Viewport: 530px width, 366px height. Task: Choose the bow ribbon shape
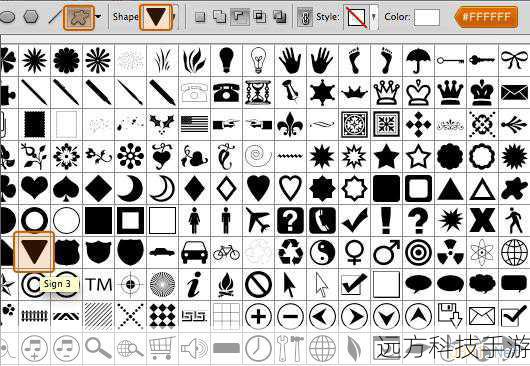tap(514, 59)
